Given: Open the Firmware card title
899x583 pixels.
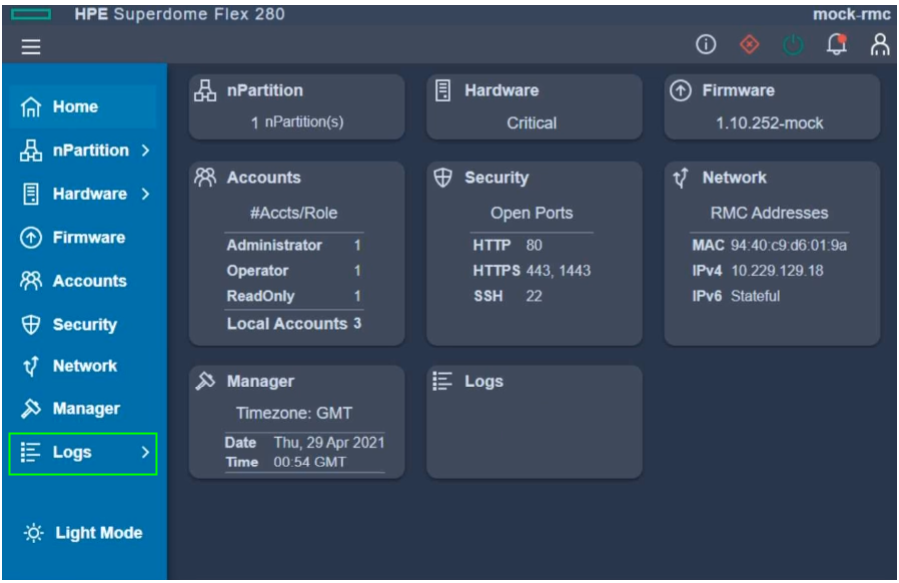Looking at the screenshot, I should click(x=738, y=91).
